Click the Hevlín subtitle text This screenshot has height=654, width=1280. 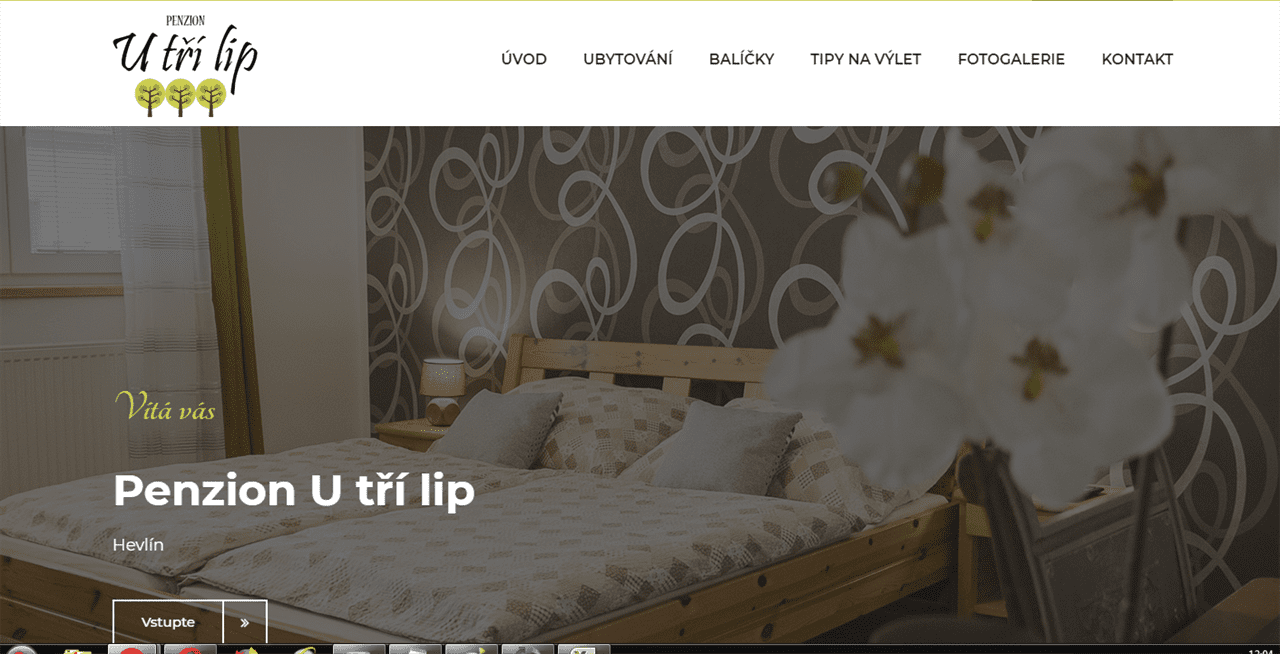click(x=138, y=545)
